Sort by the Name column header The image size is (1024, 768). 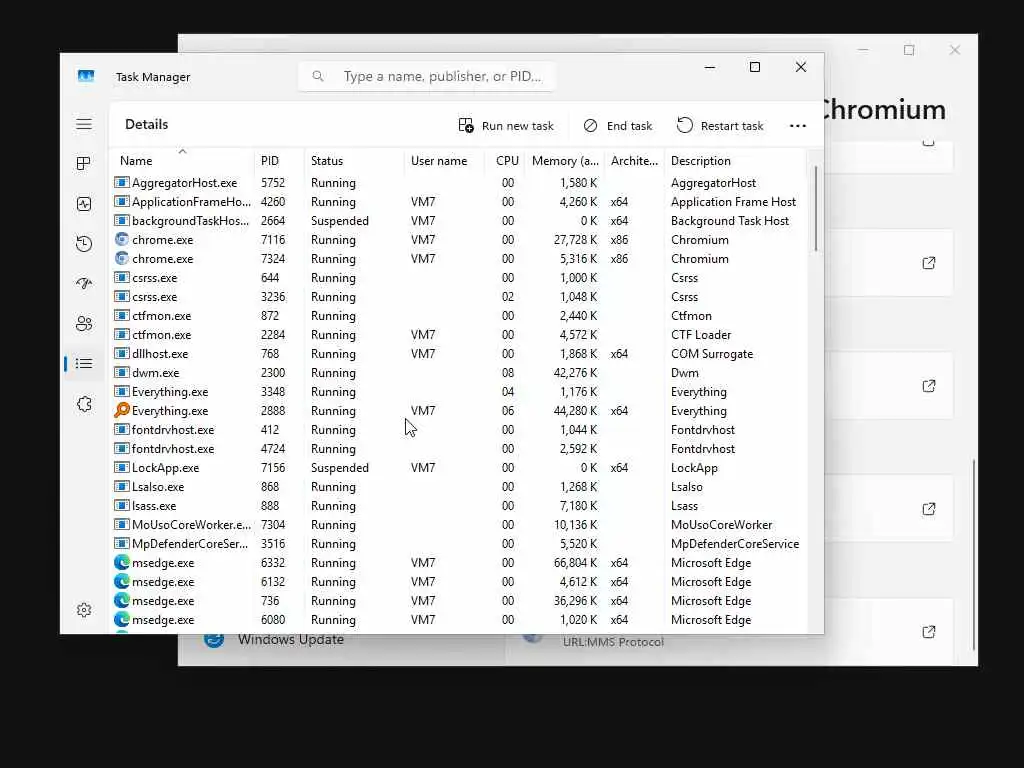tap(136, 161)
